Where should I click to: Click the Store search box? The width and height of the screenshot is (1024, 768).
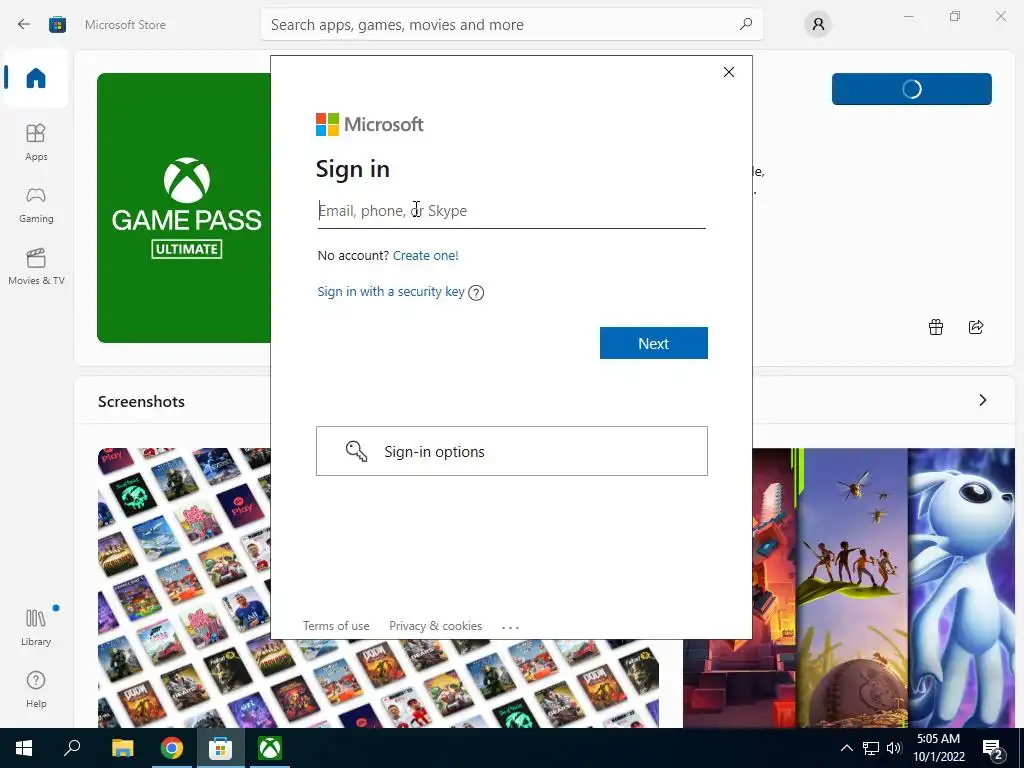pyautogui.click(x=511, y=25)
